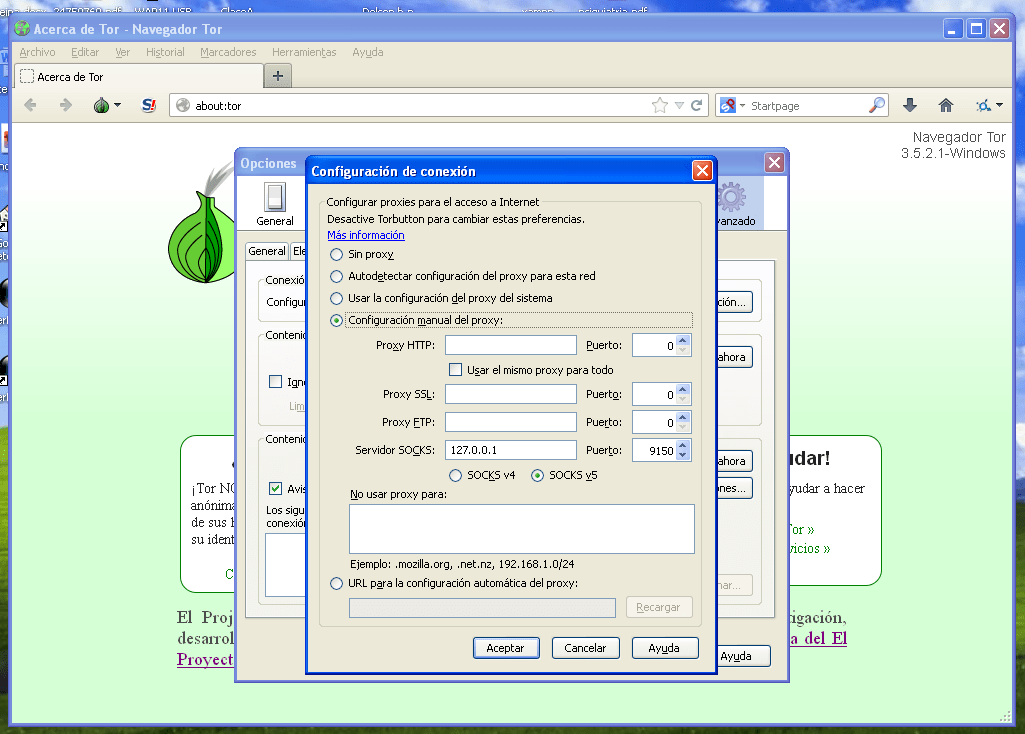
Task: Open the rightmost toolbar gear icon
Action: point(983,105)
